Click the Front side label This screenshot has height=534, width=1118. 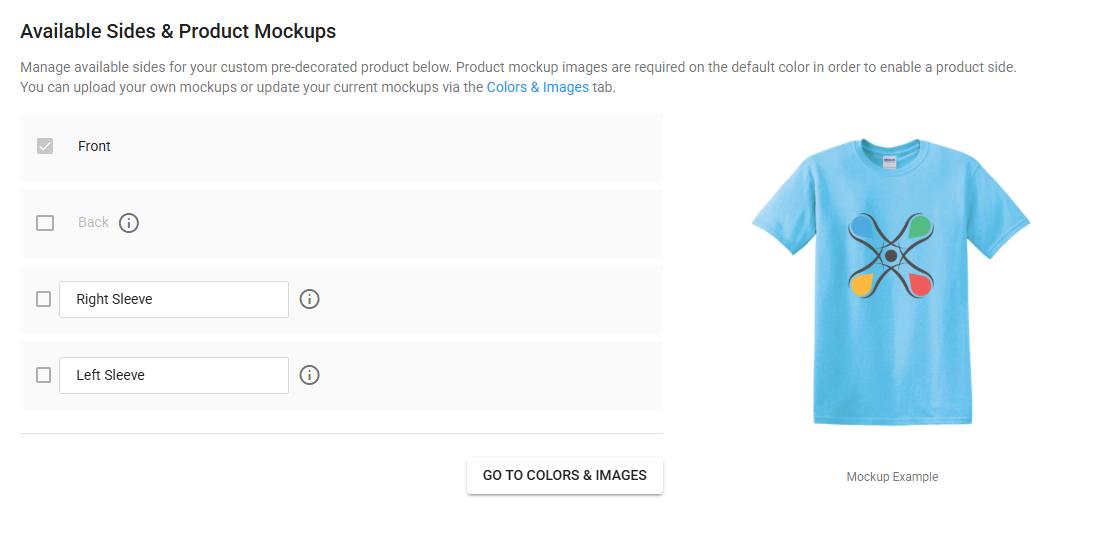(x=94, y=146)
